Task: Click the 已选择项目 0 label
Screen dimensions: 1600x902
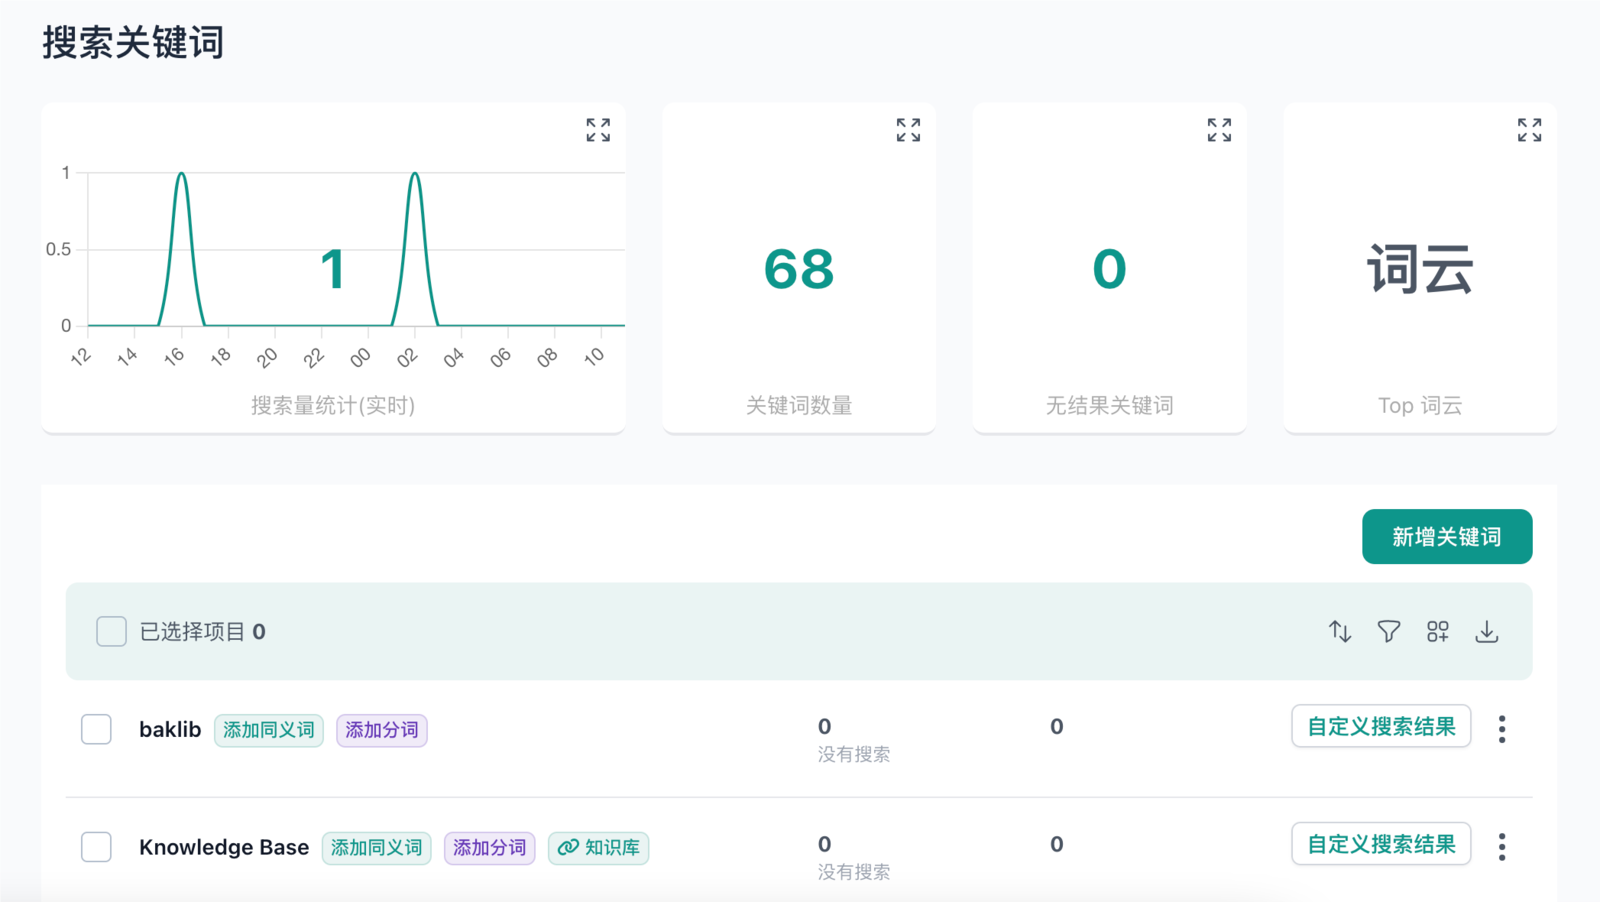Action: 202,632
